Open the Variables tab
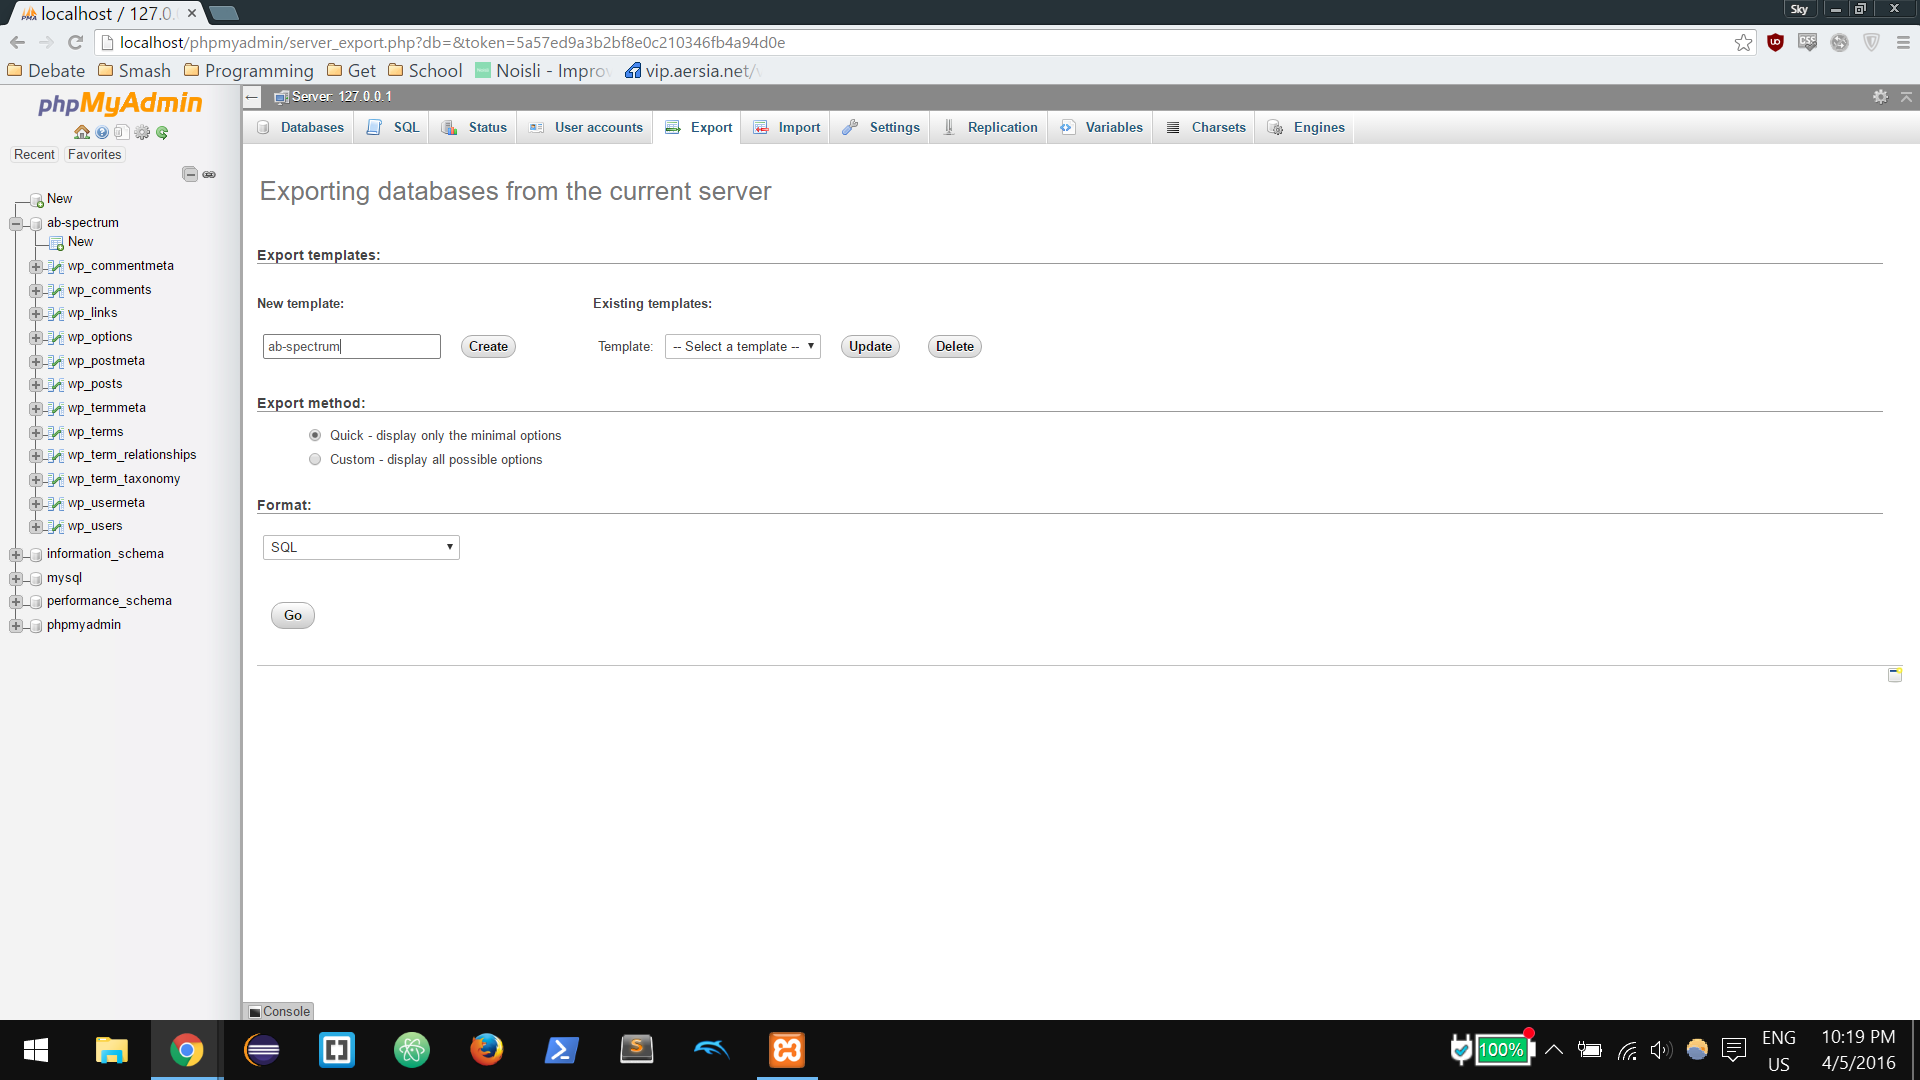The height and width of the screenshot is (1080, 1920). pyautogui.click(x=1102, y=127)
